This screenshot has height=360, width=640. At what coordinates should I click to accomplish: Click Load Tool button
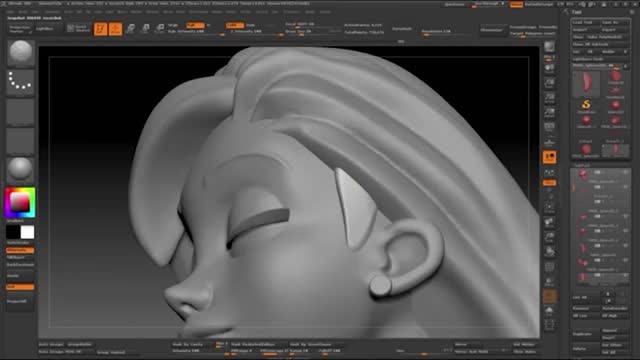click(x=585, y=22)
